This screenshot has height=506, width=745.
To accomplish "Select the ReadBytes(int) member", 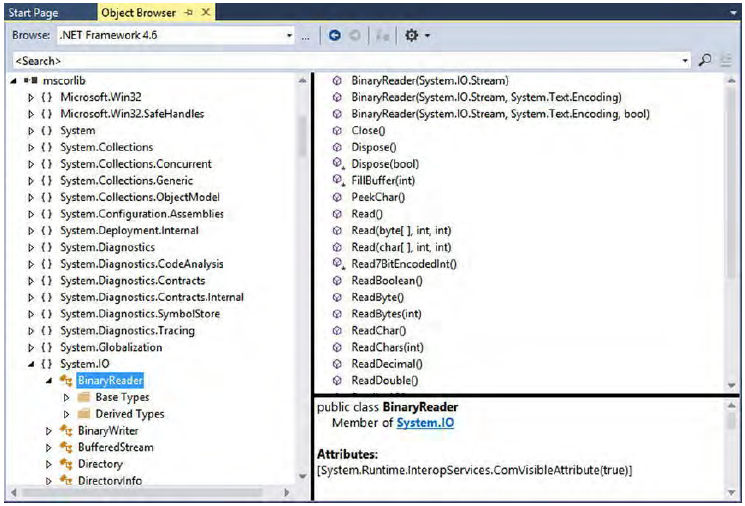I will point(386,314).
